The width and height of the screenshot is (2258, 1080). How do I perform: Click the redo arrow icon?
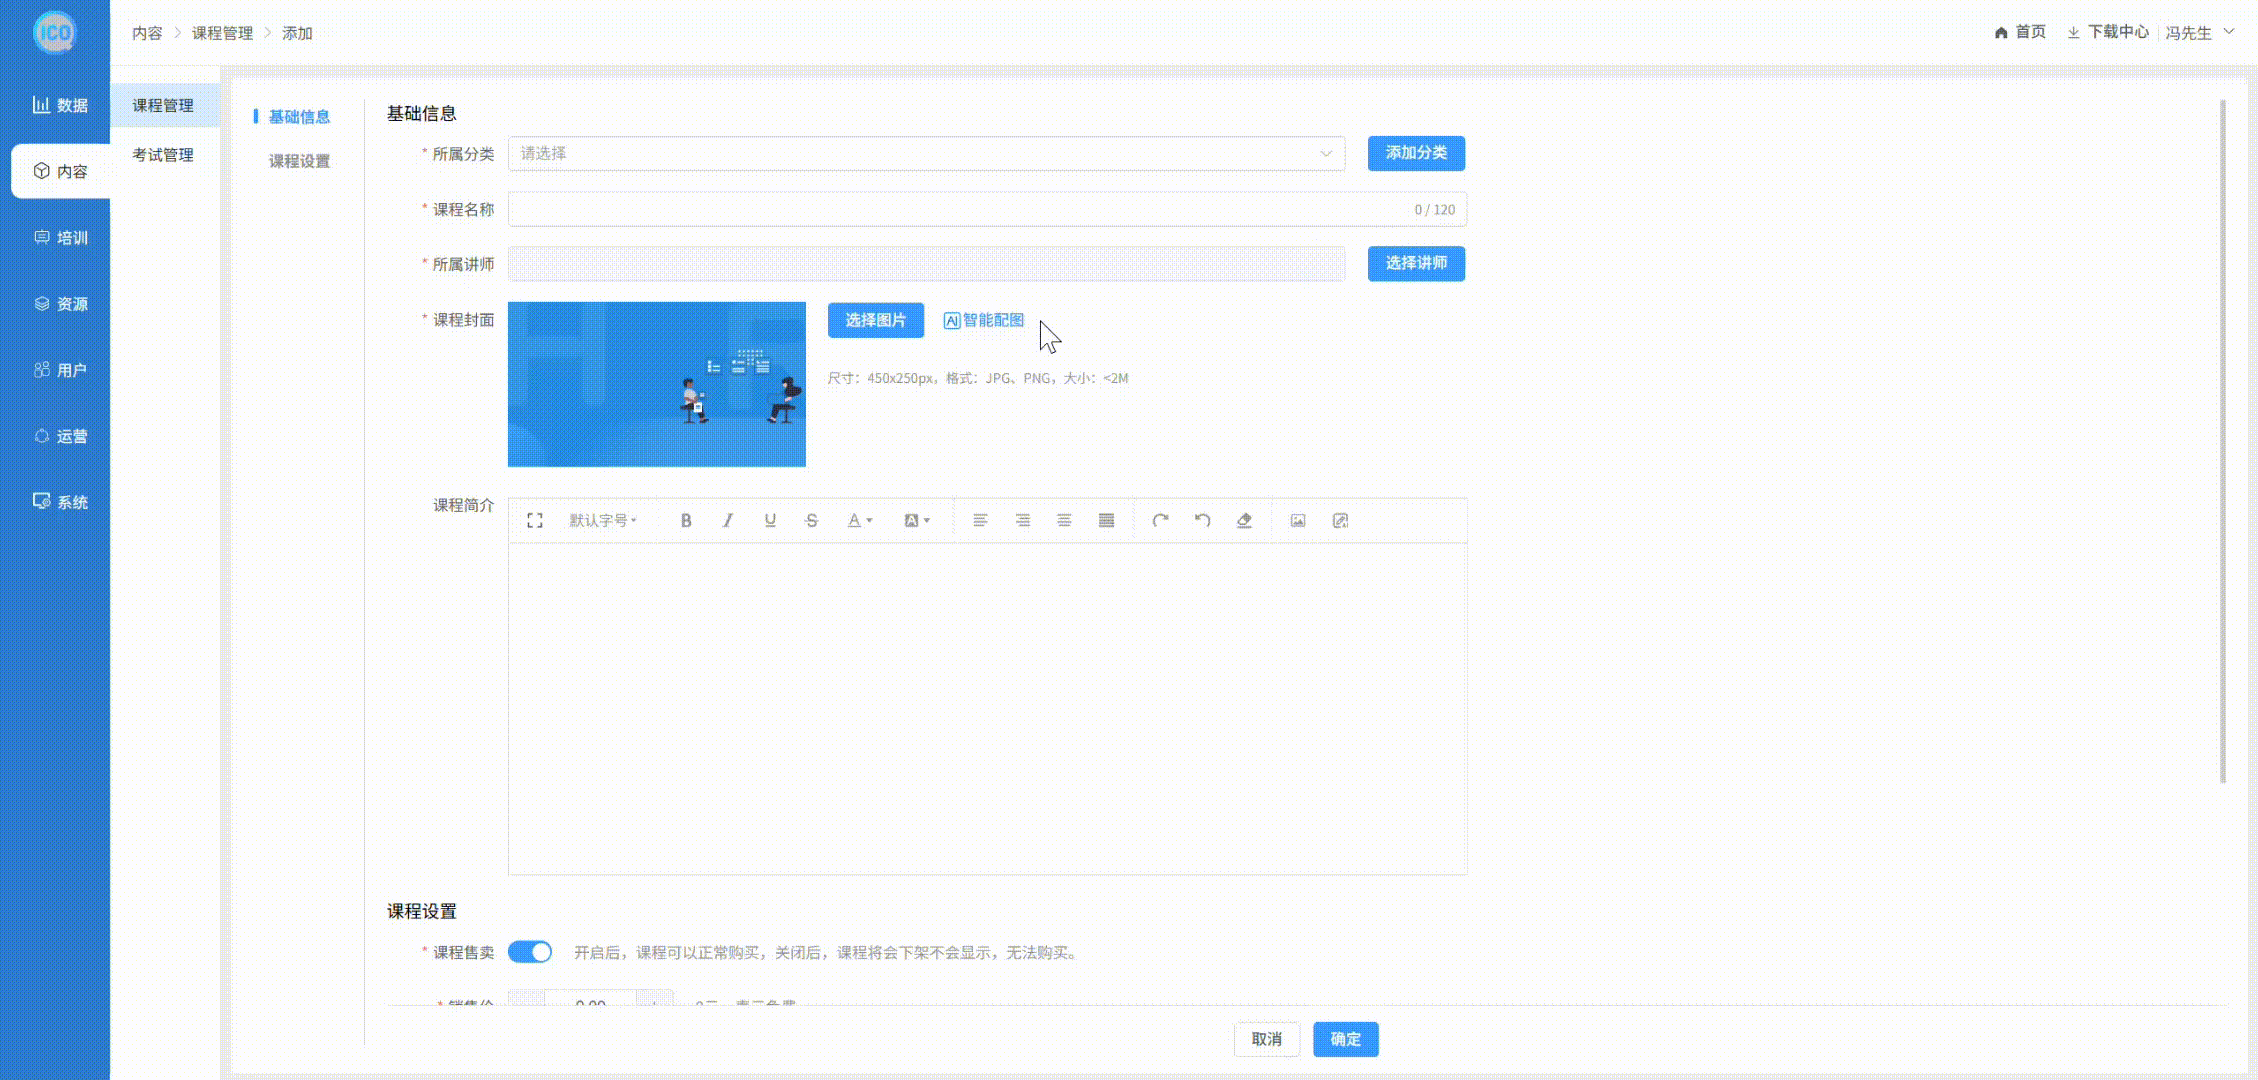click(x=1160, y=520)
